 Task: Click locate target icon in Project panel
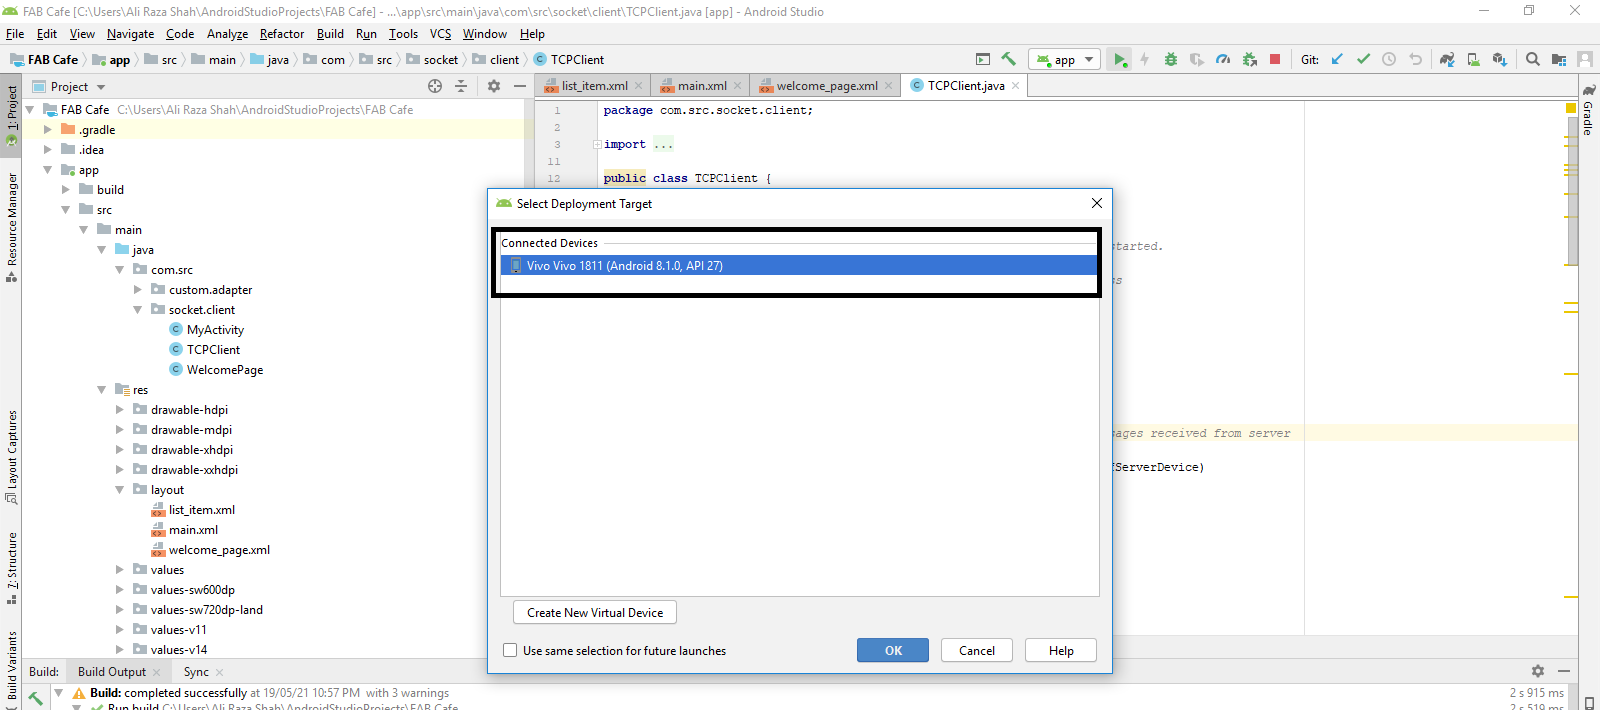pyautogui.click(x=435, y=86)
